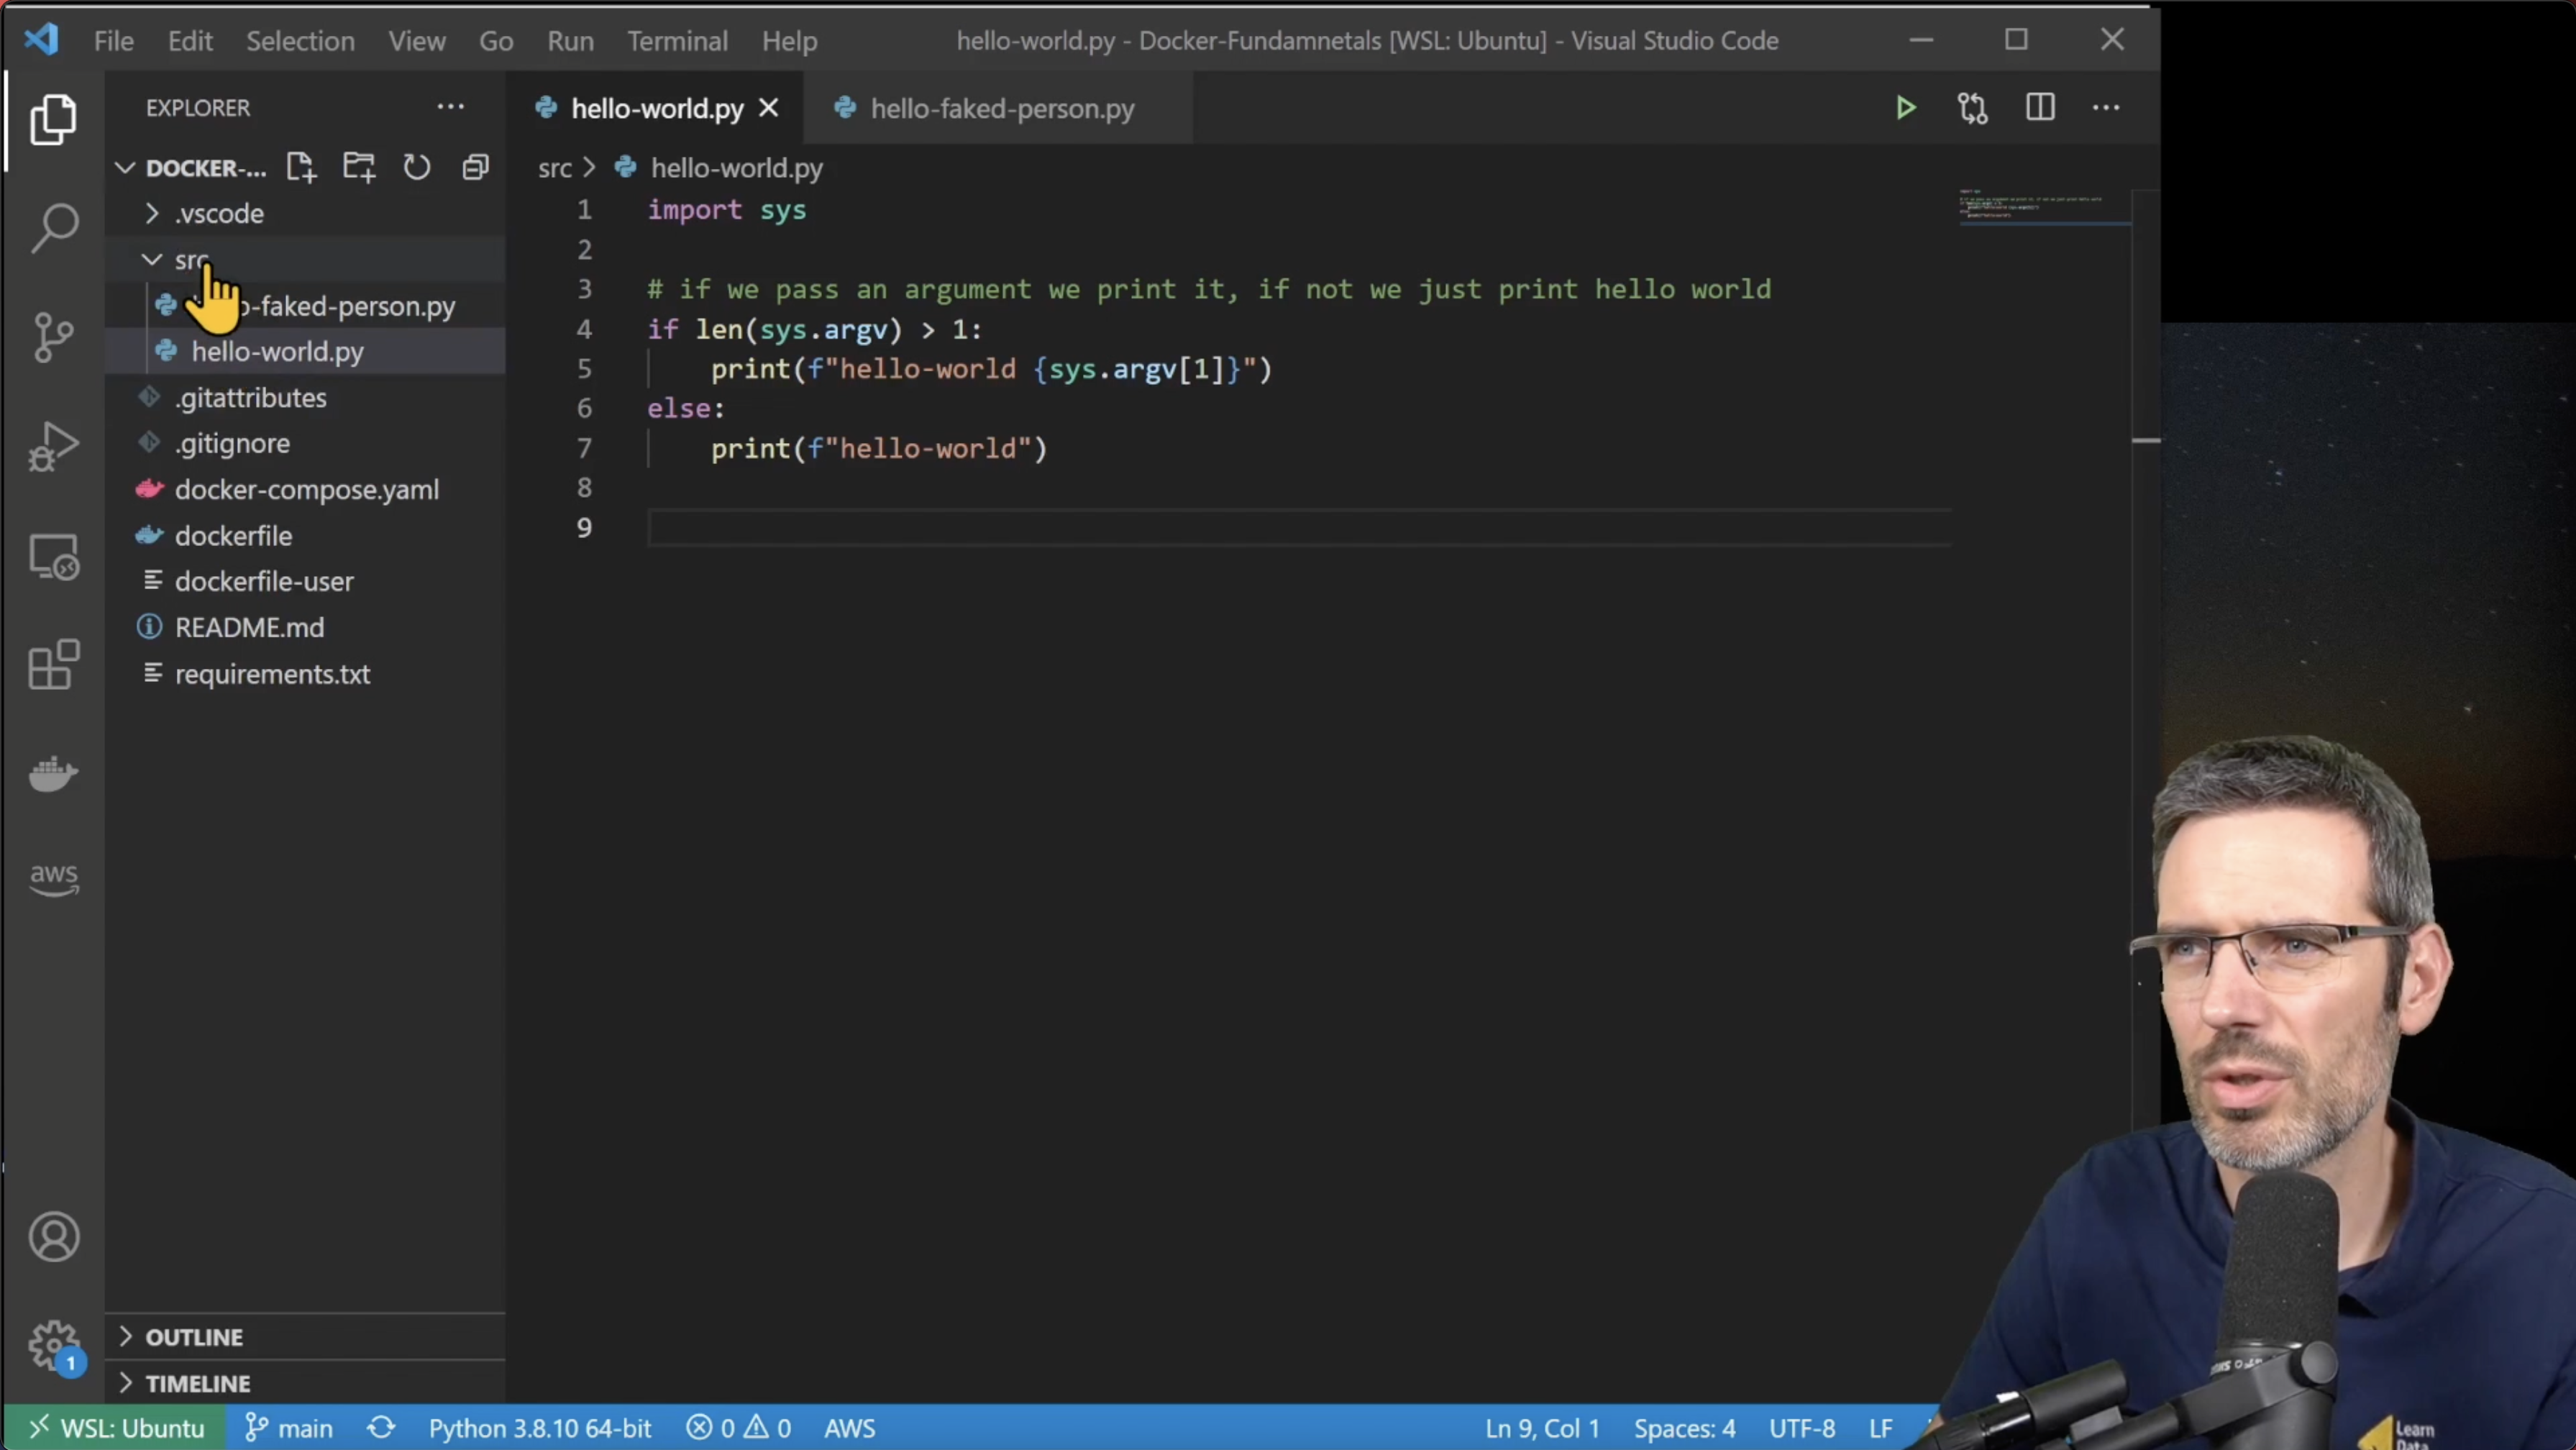The width and height of the screenshot is (2576, 1450).
Task: Click the minimap code overview
Action: (2044, 206)
